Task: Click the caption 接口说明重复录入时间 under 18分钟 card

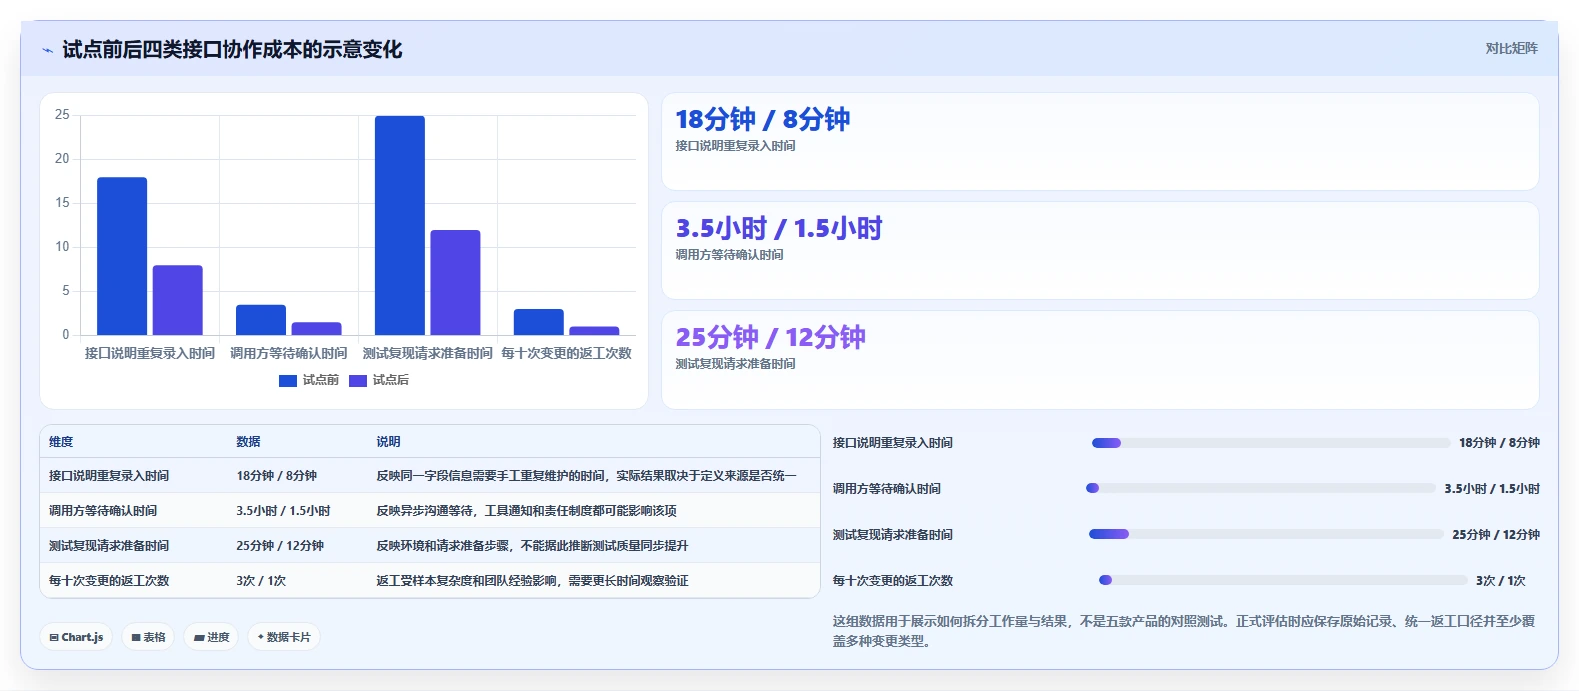Action: (x=735, y=146)
